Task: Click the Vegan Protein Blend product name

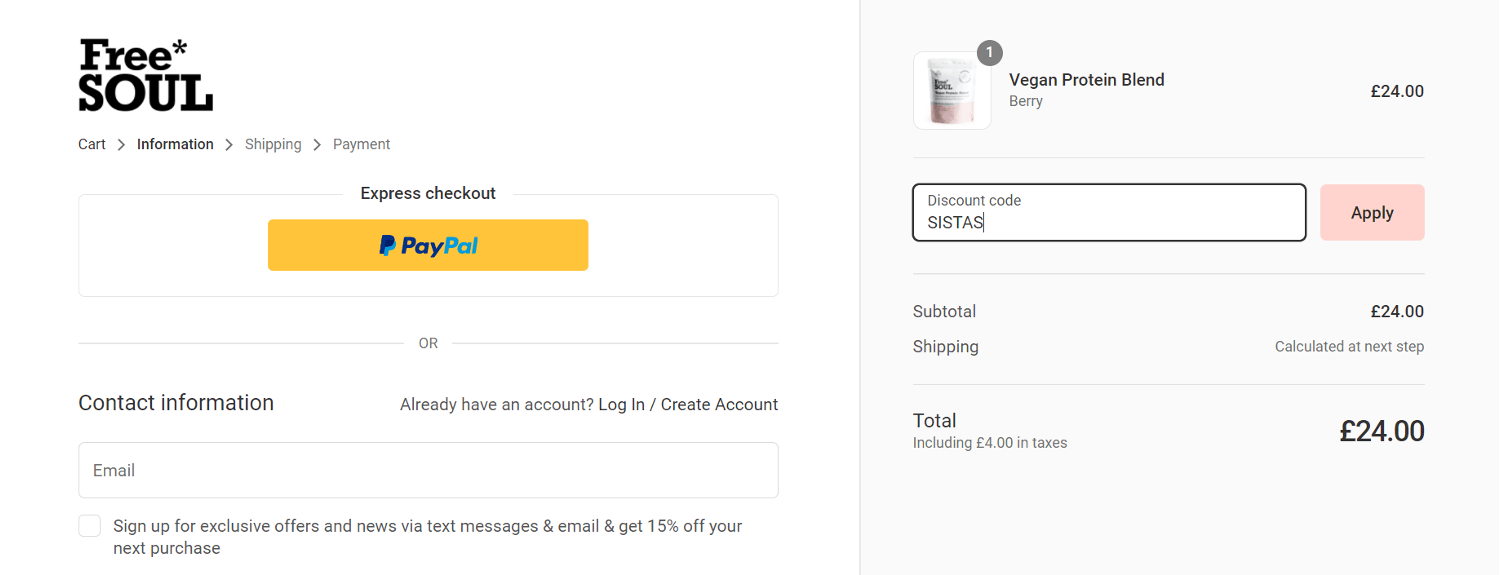Action: coord(1087,80)
